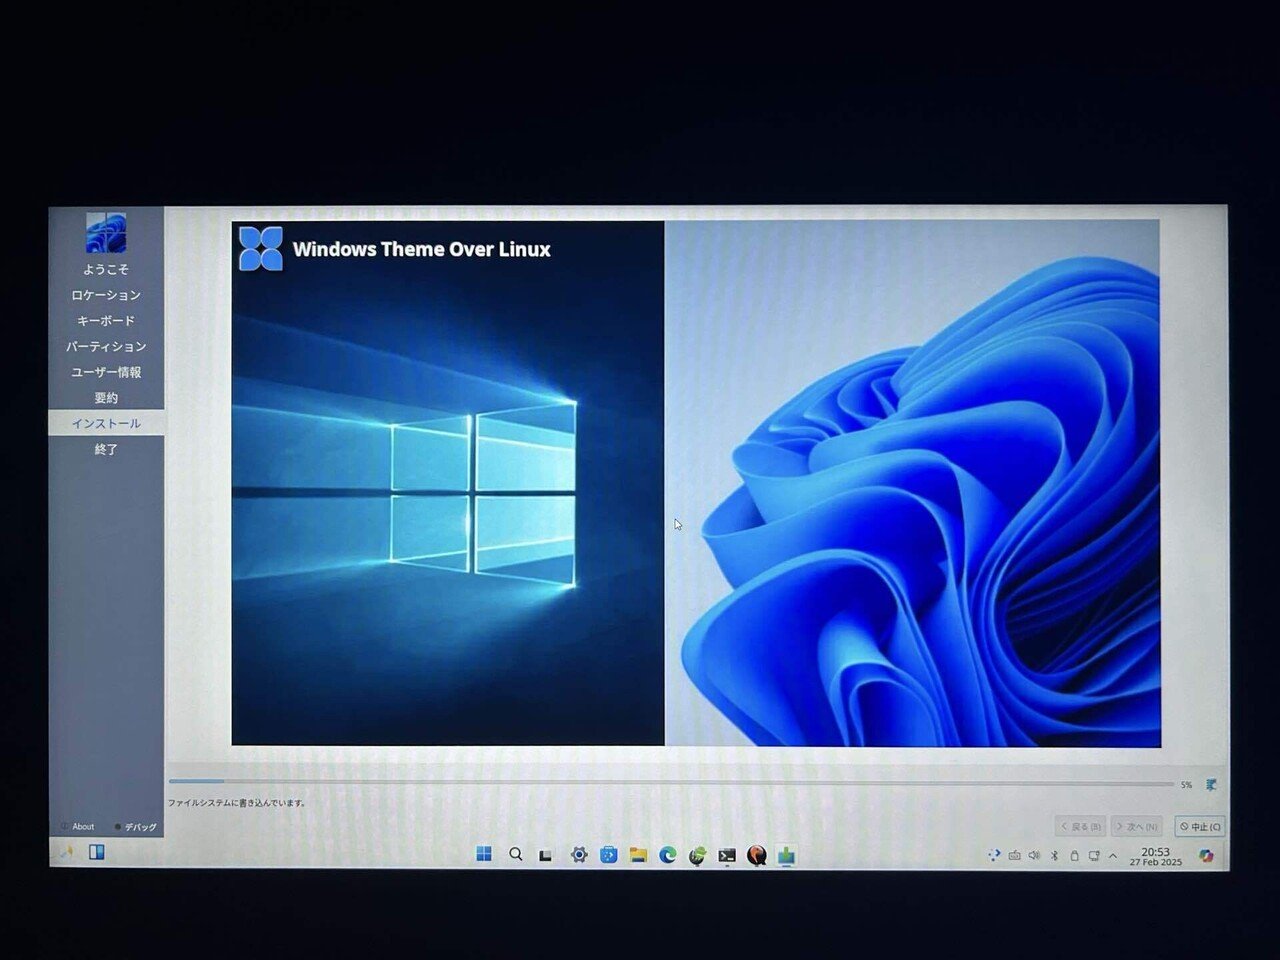
Task: Expand the hidden tray icons chevron
Action: (x=1113, y=856)
